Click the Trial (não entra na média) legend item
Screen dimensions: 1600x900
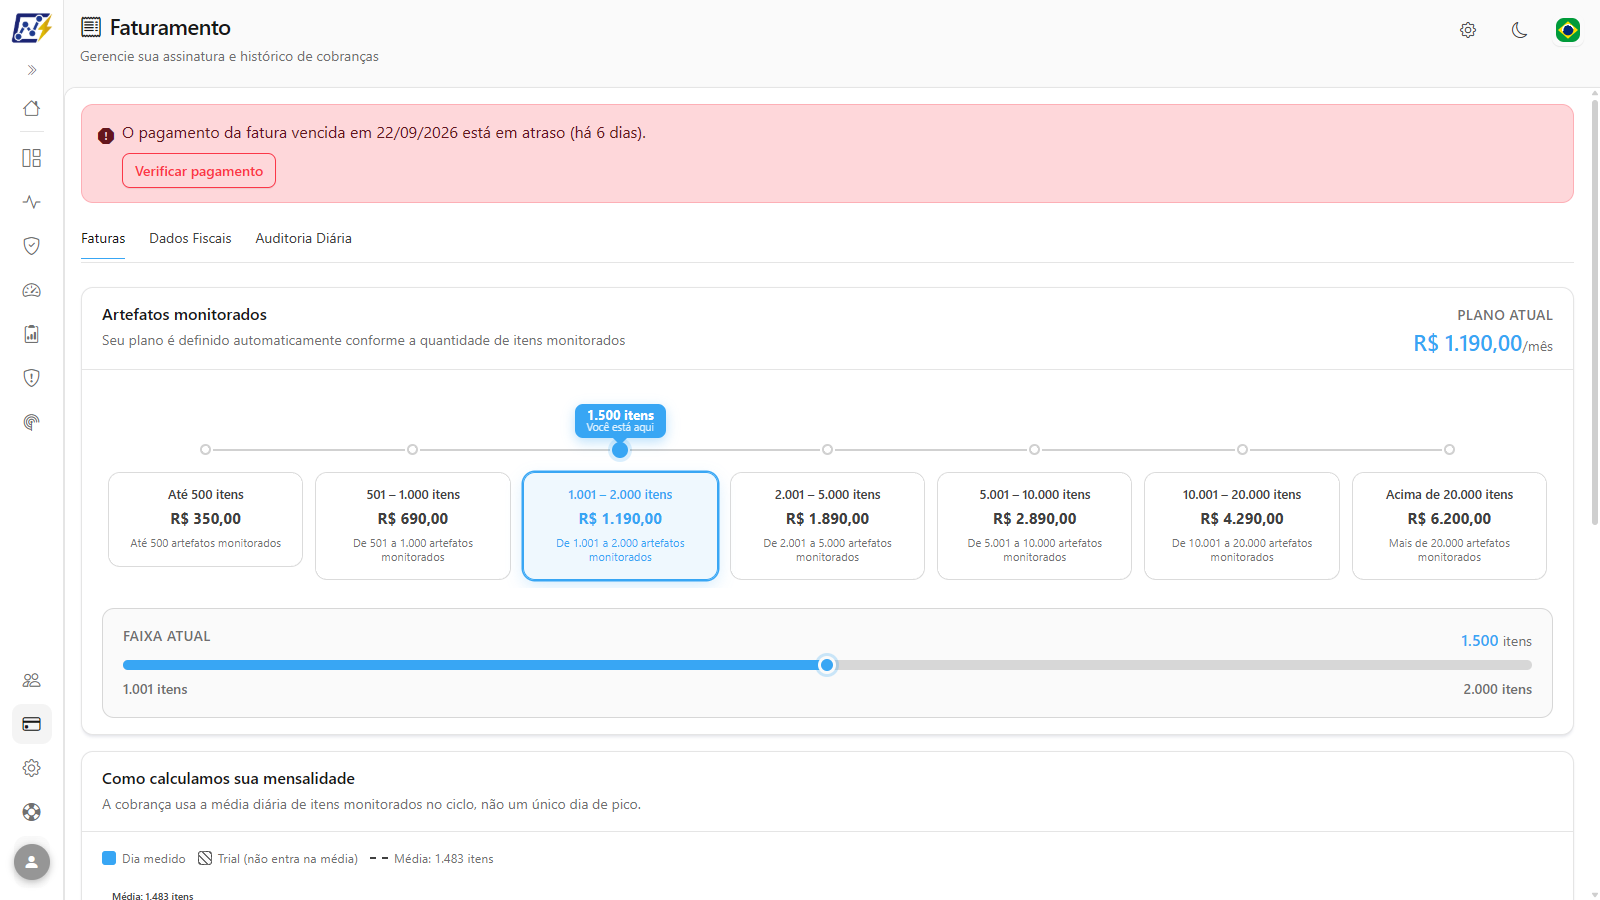pyautogui.click(x=278, y=859)
